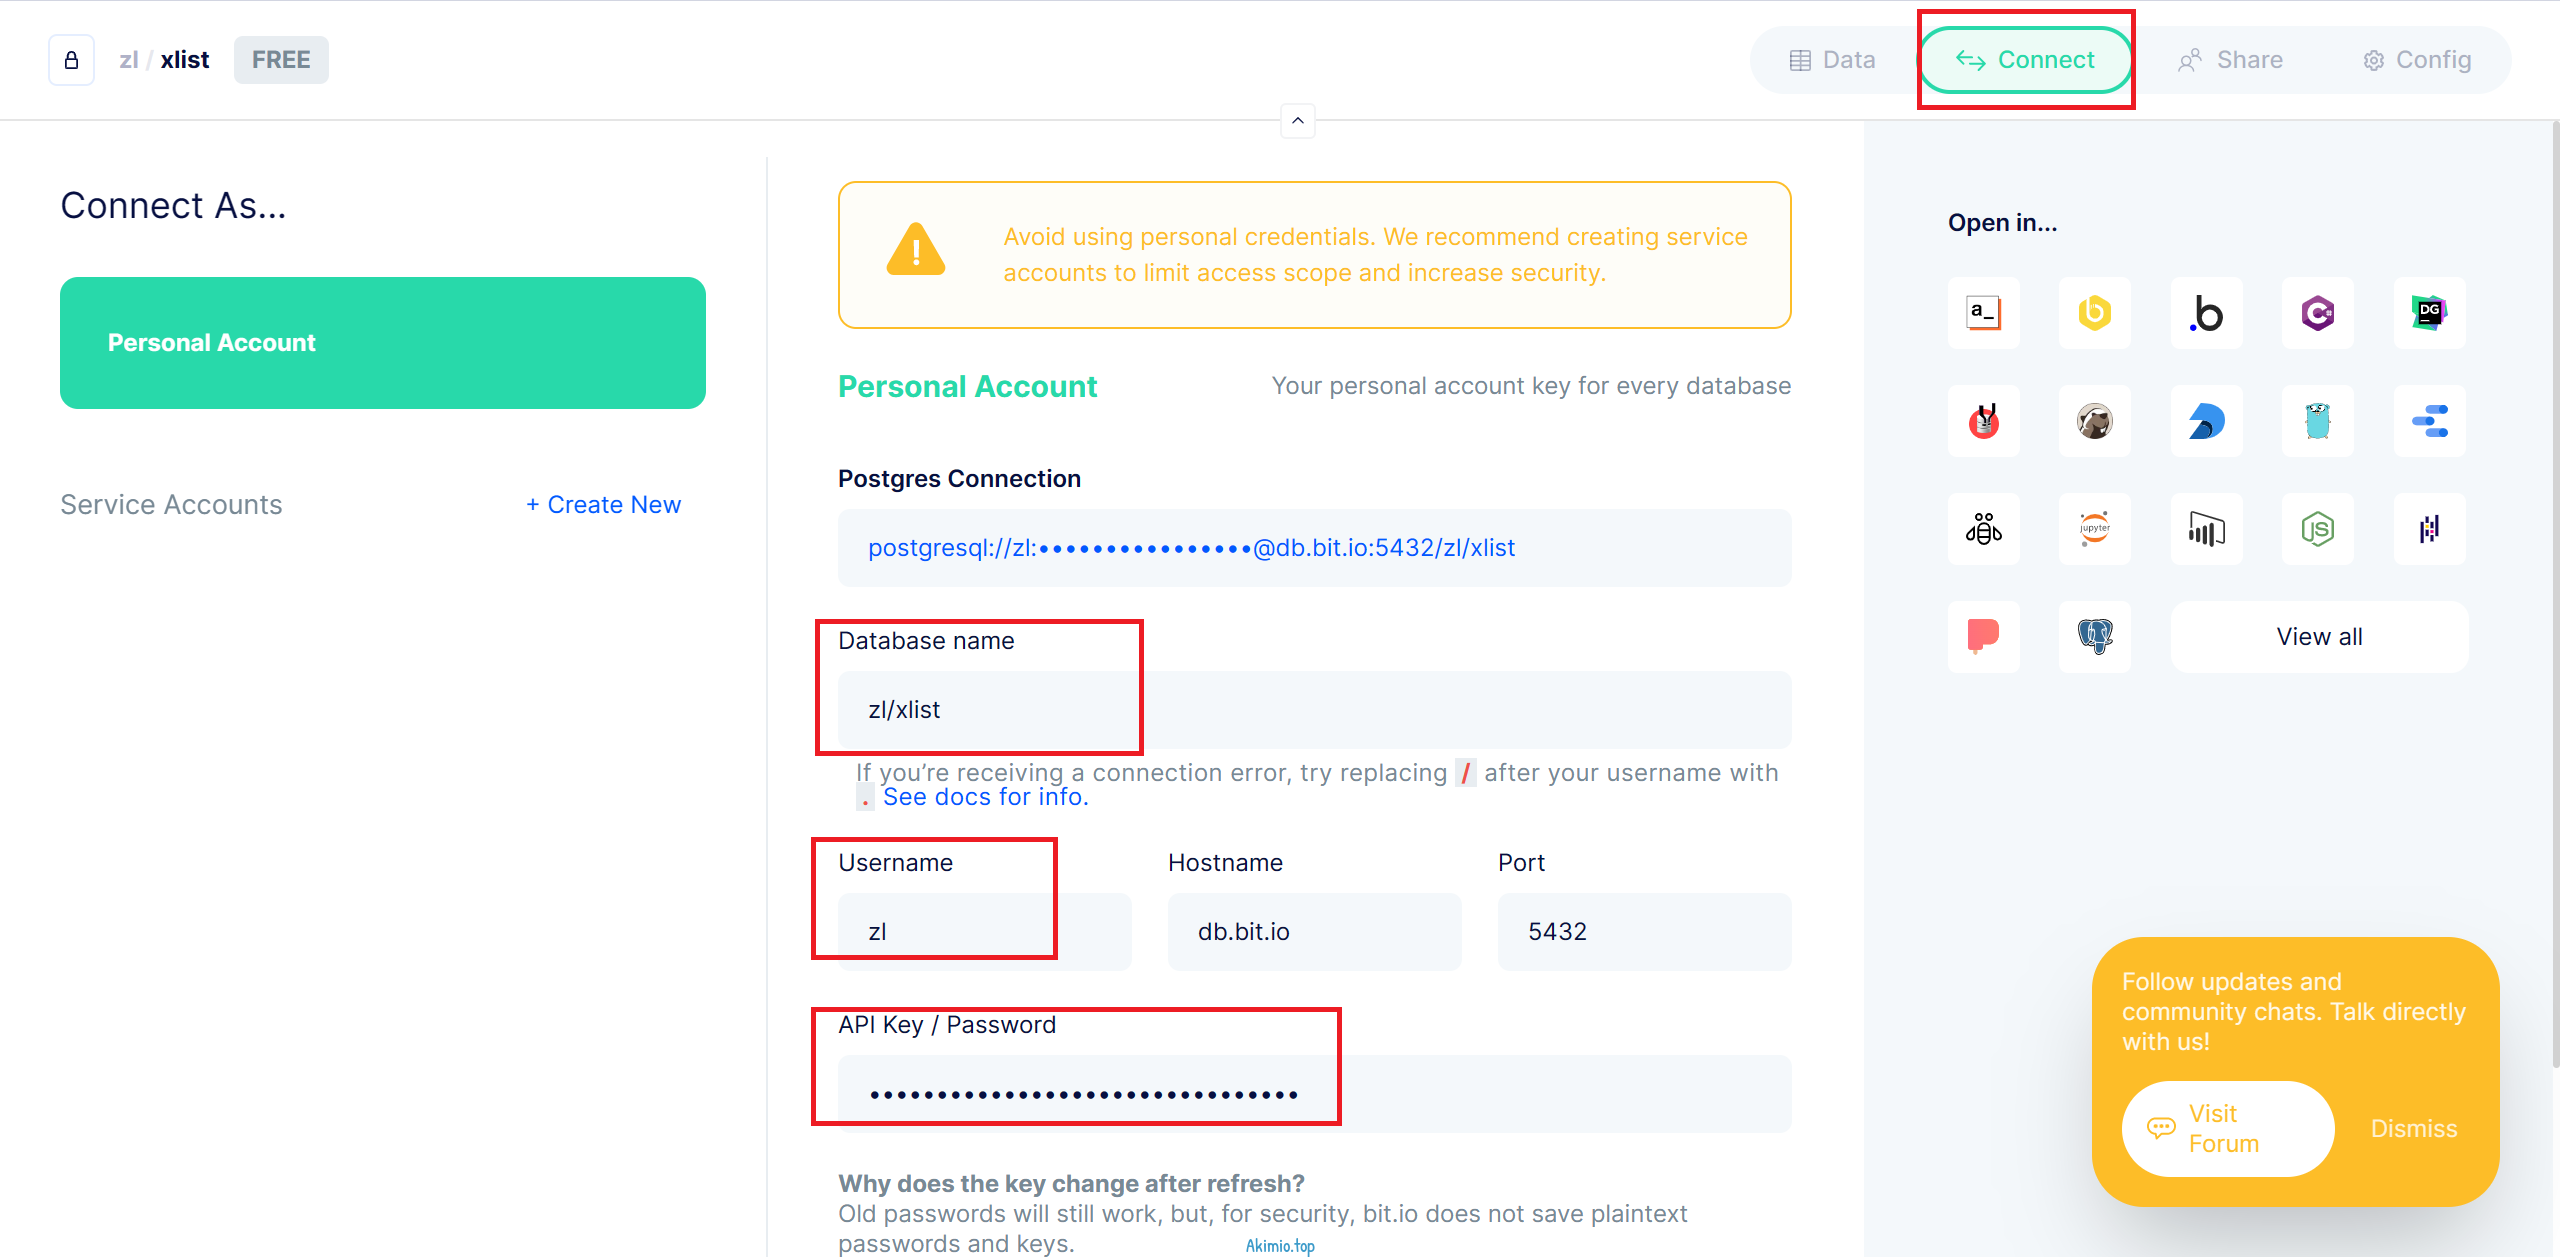The height and width of the screenshot is (1257, 2560).
Task: Open database with C#
Action: (2317, 313)
